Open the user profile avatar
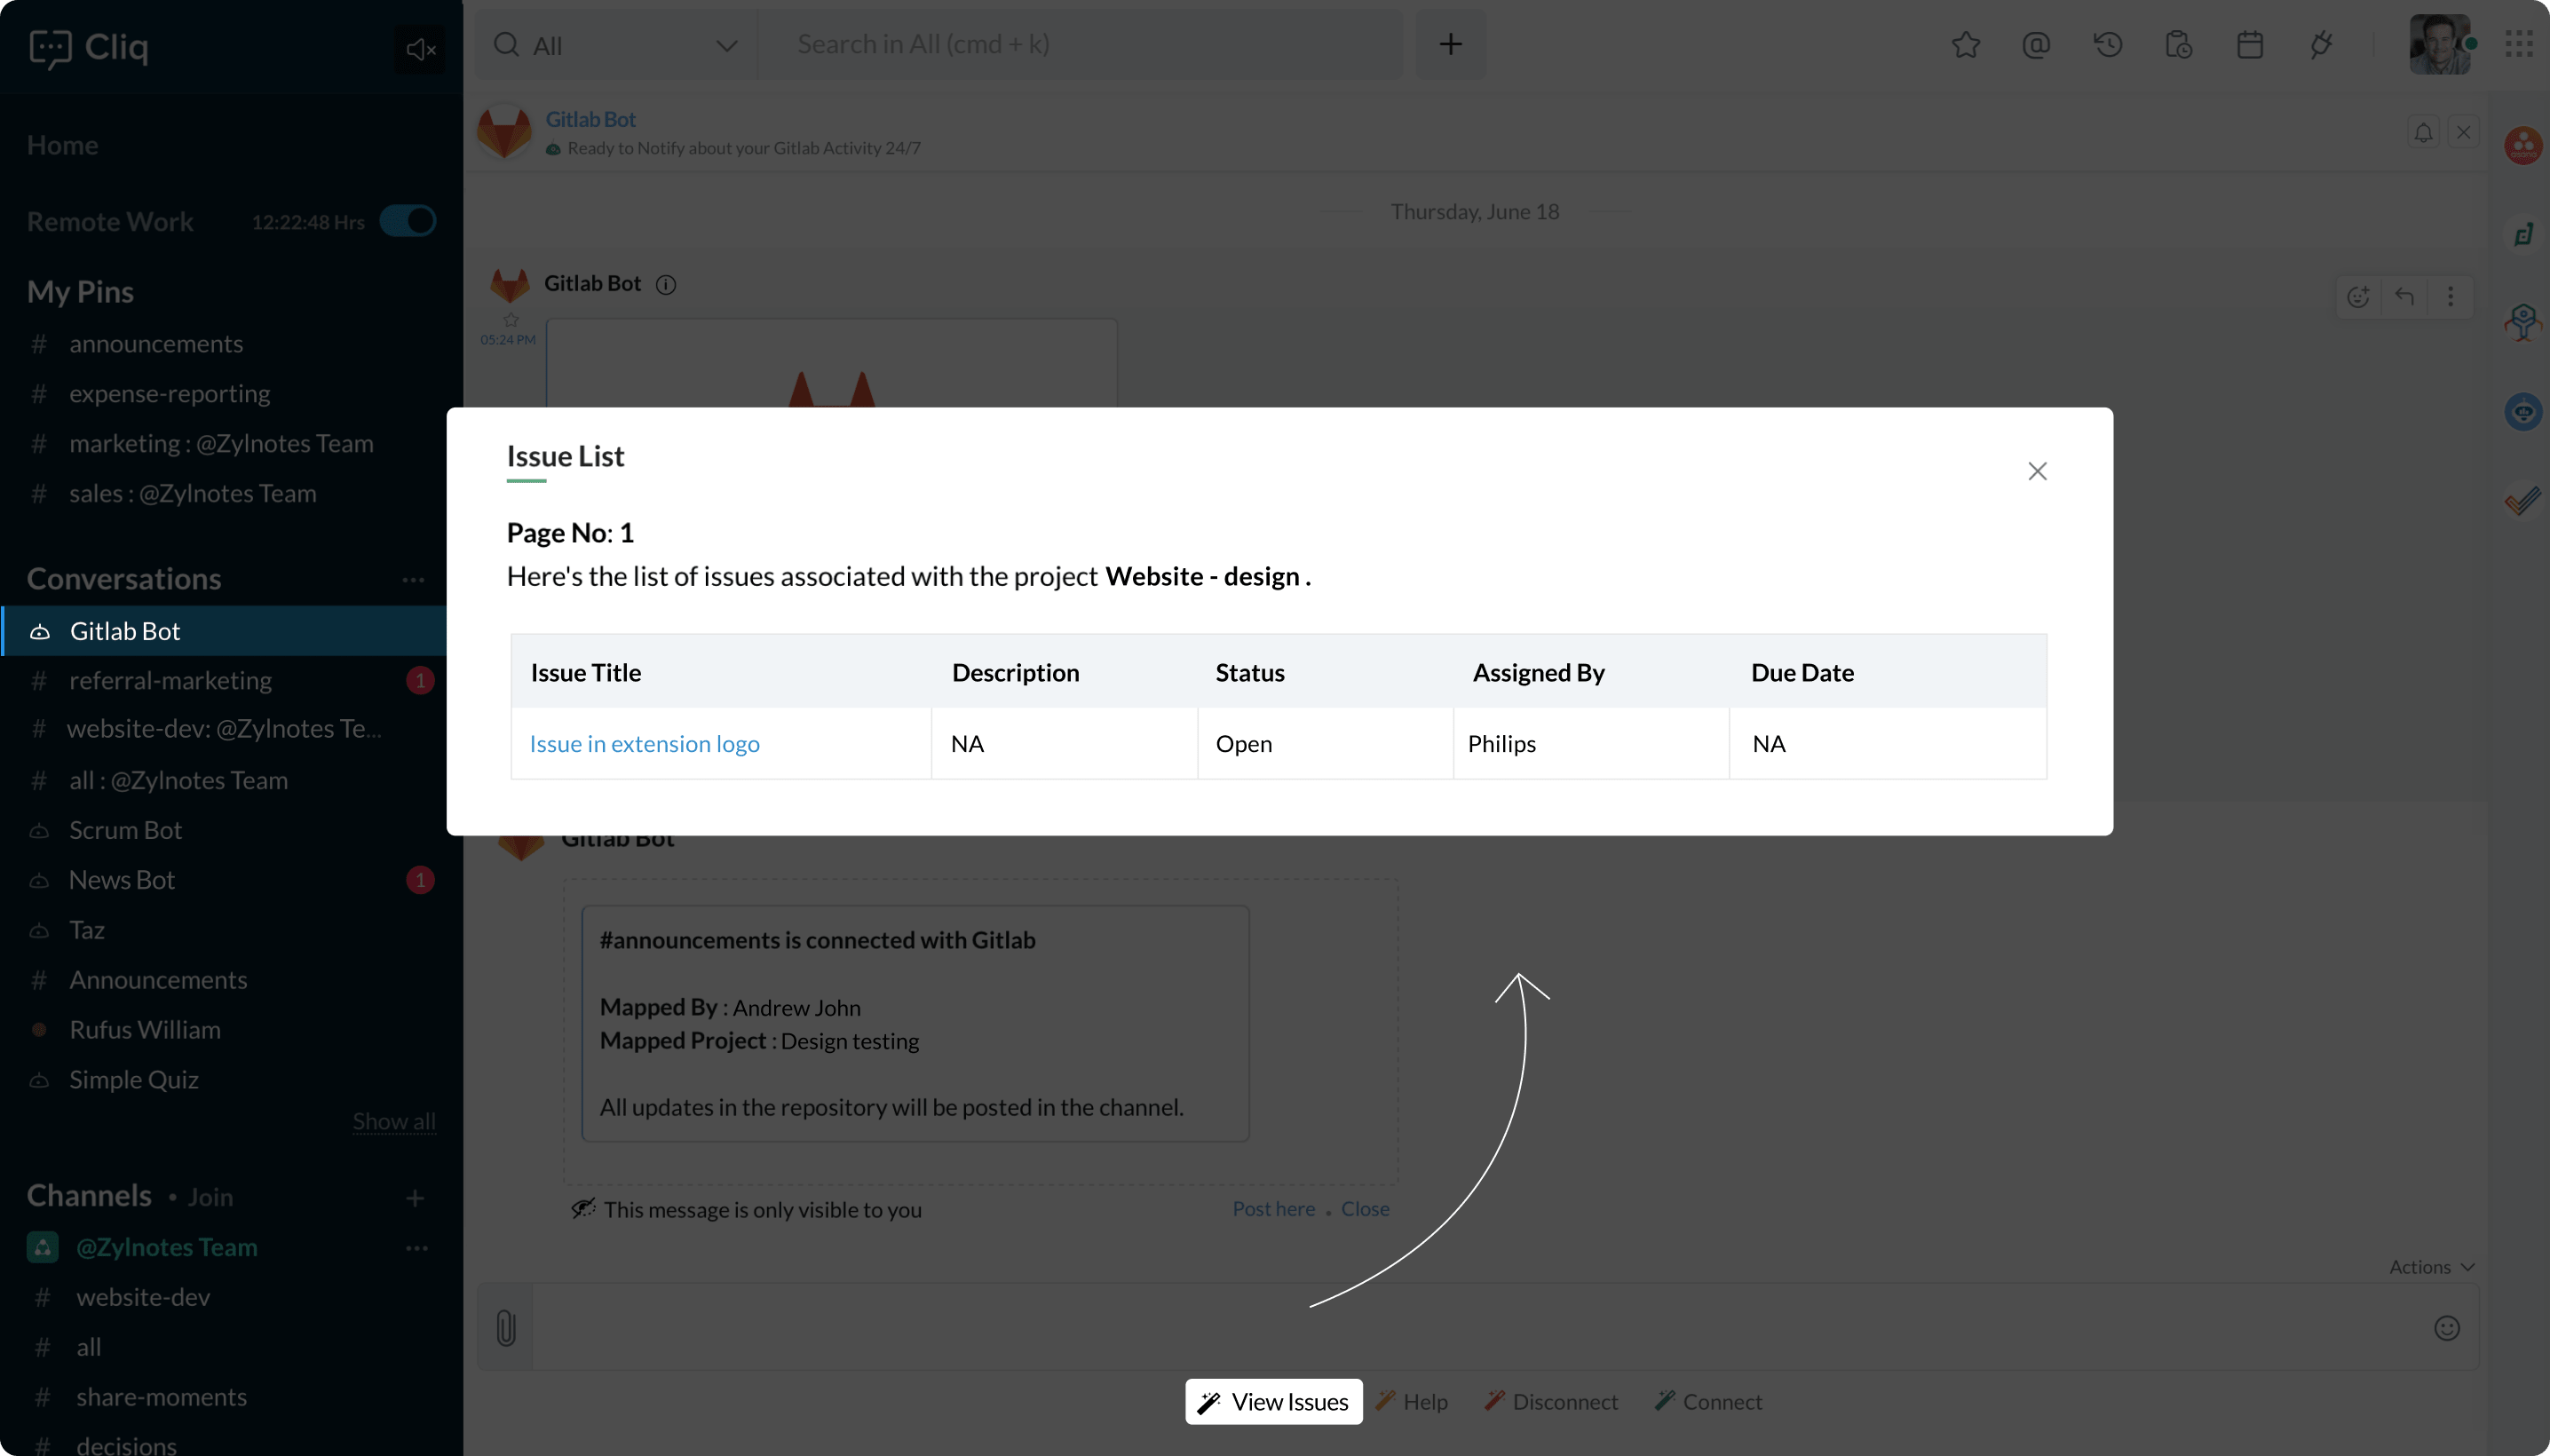 (2439, 44)
